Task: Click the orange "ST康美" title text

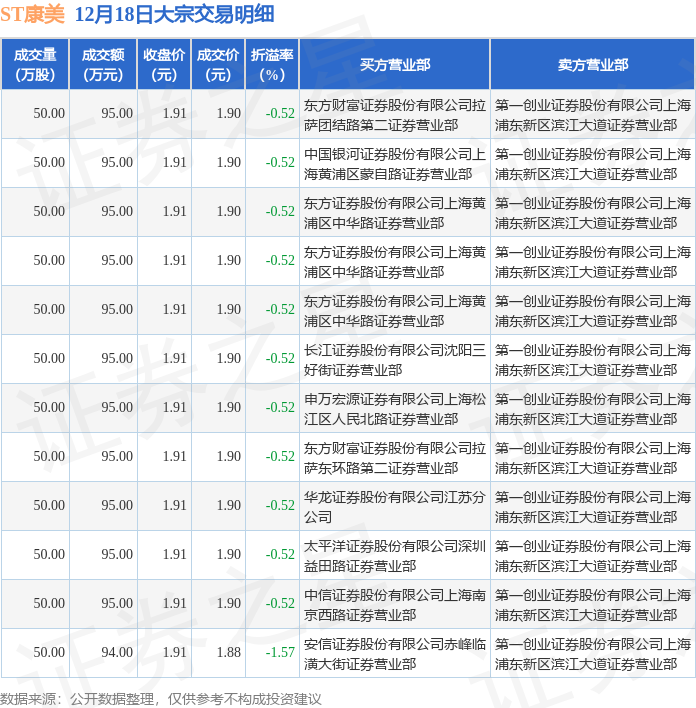Action: (33, 15)
